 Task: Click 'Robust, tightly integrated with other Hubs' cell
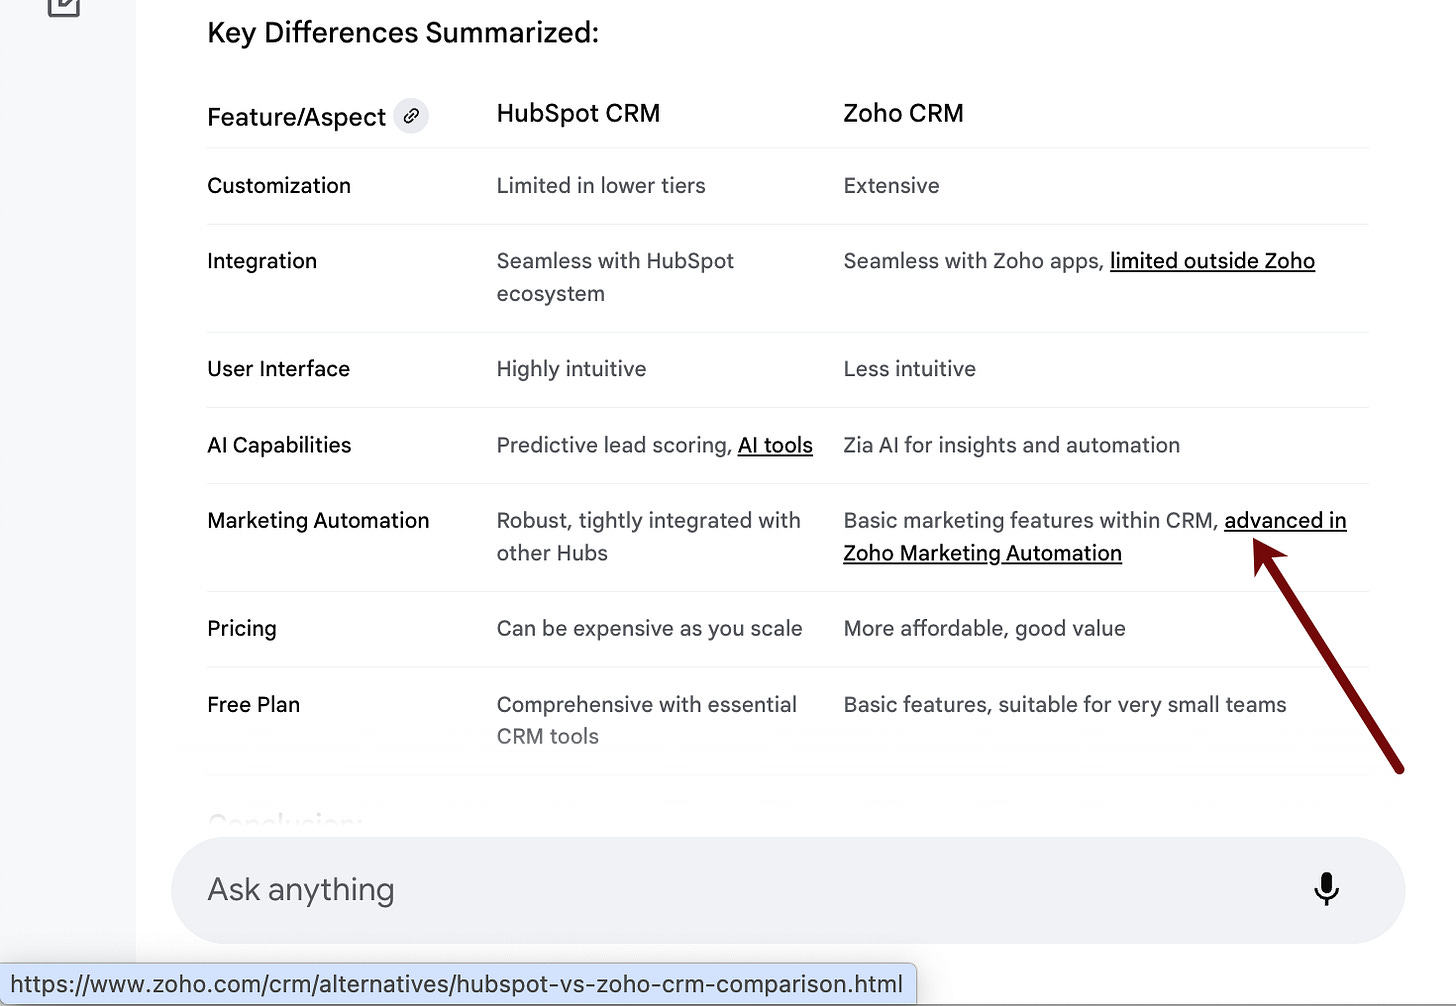point(648,537)
